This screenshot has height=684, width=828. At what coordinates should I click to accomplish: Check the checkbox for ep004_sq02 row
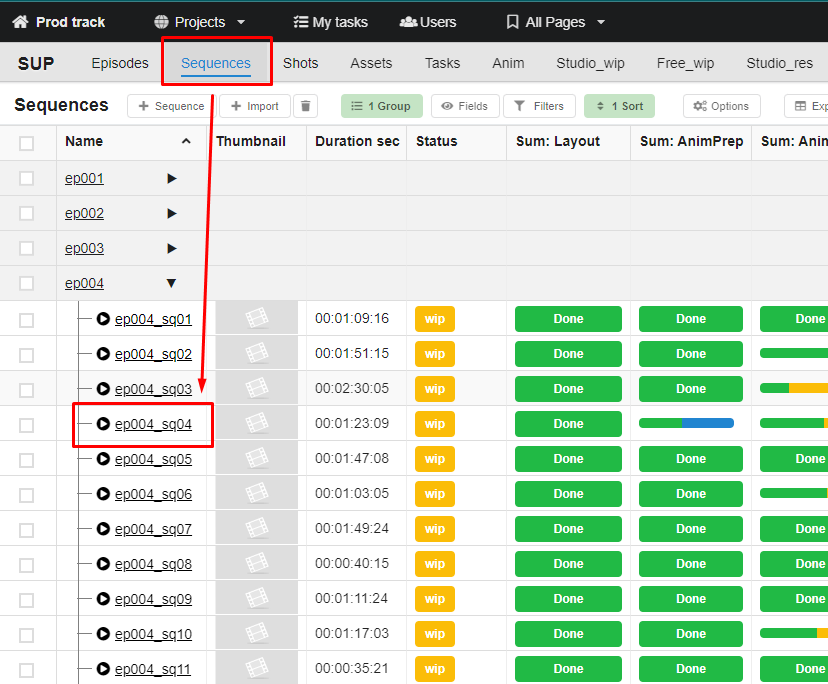click(27, 354)
